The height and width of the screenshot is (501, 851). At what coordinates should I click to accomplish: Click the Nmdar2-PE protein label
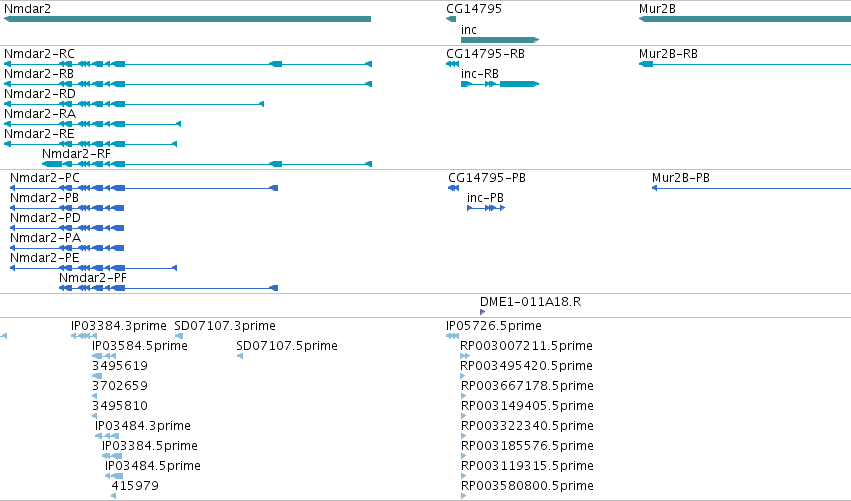45,258
